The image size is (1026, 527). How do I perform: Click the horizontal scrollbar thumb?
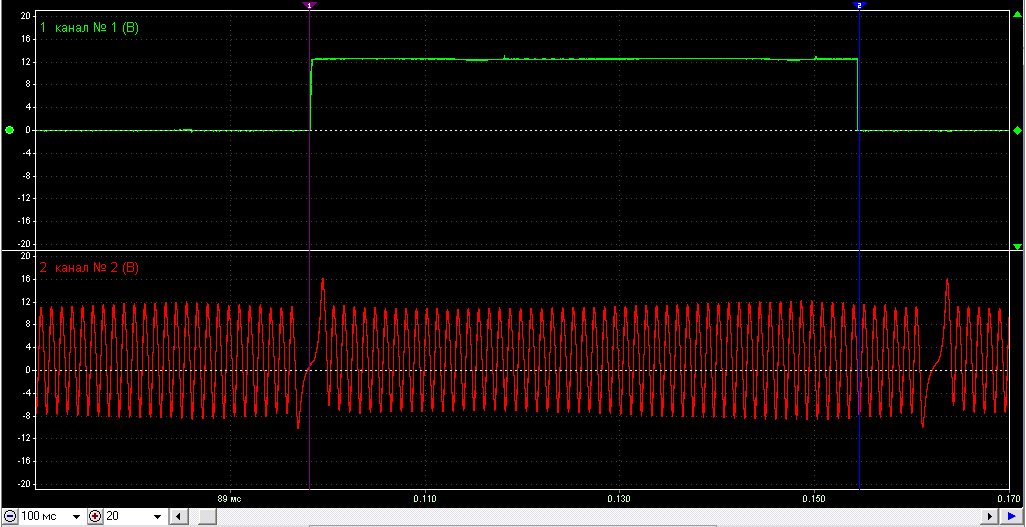coord(208,517)
